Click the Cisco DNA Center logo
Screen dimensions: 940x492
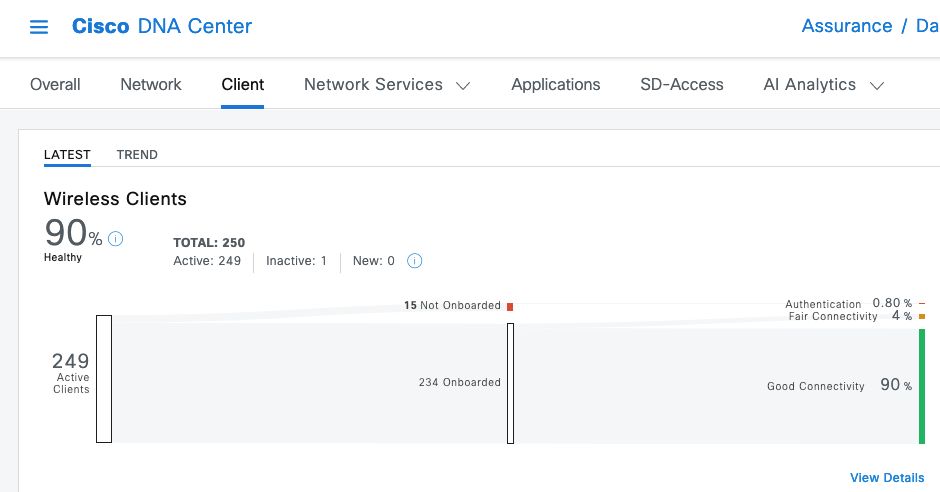(x=162, y=26)
